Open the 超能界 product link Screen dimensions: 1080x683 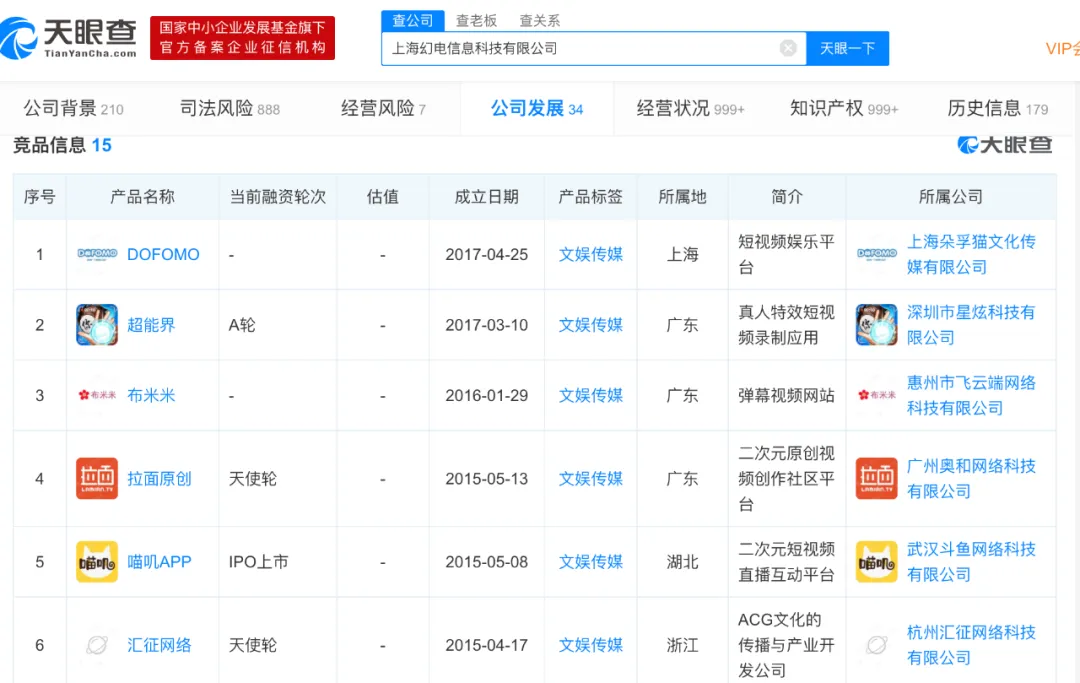[151, 325]
